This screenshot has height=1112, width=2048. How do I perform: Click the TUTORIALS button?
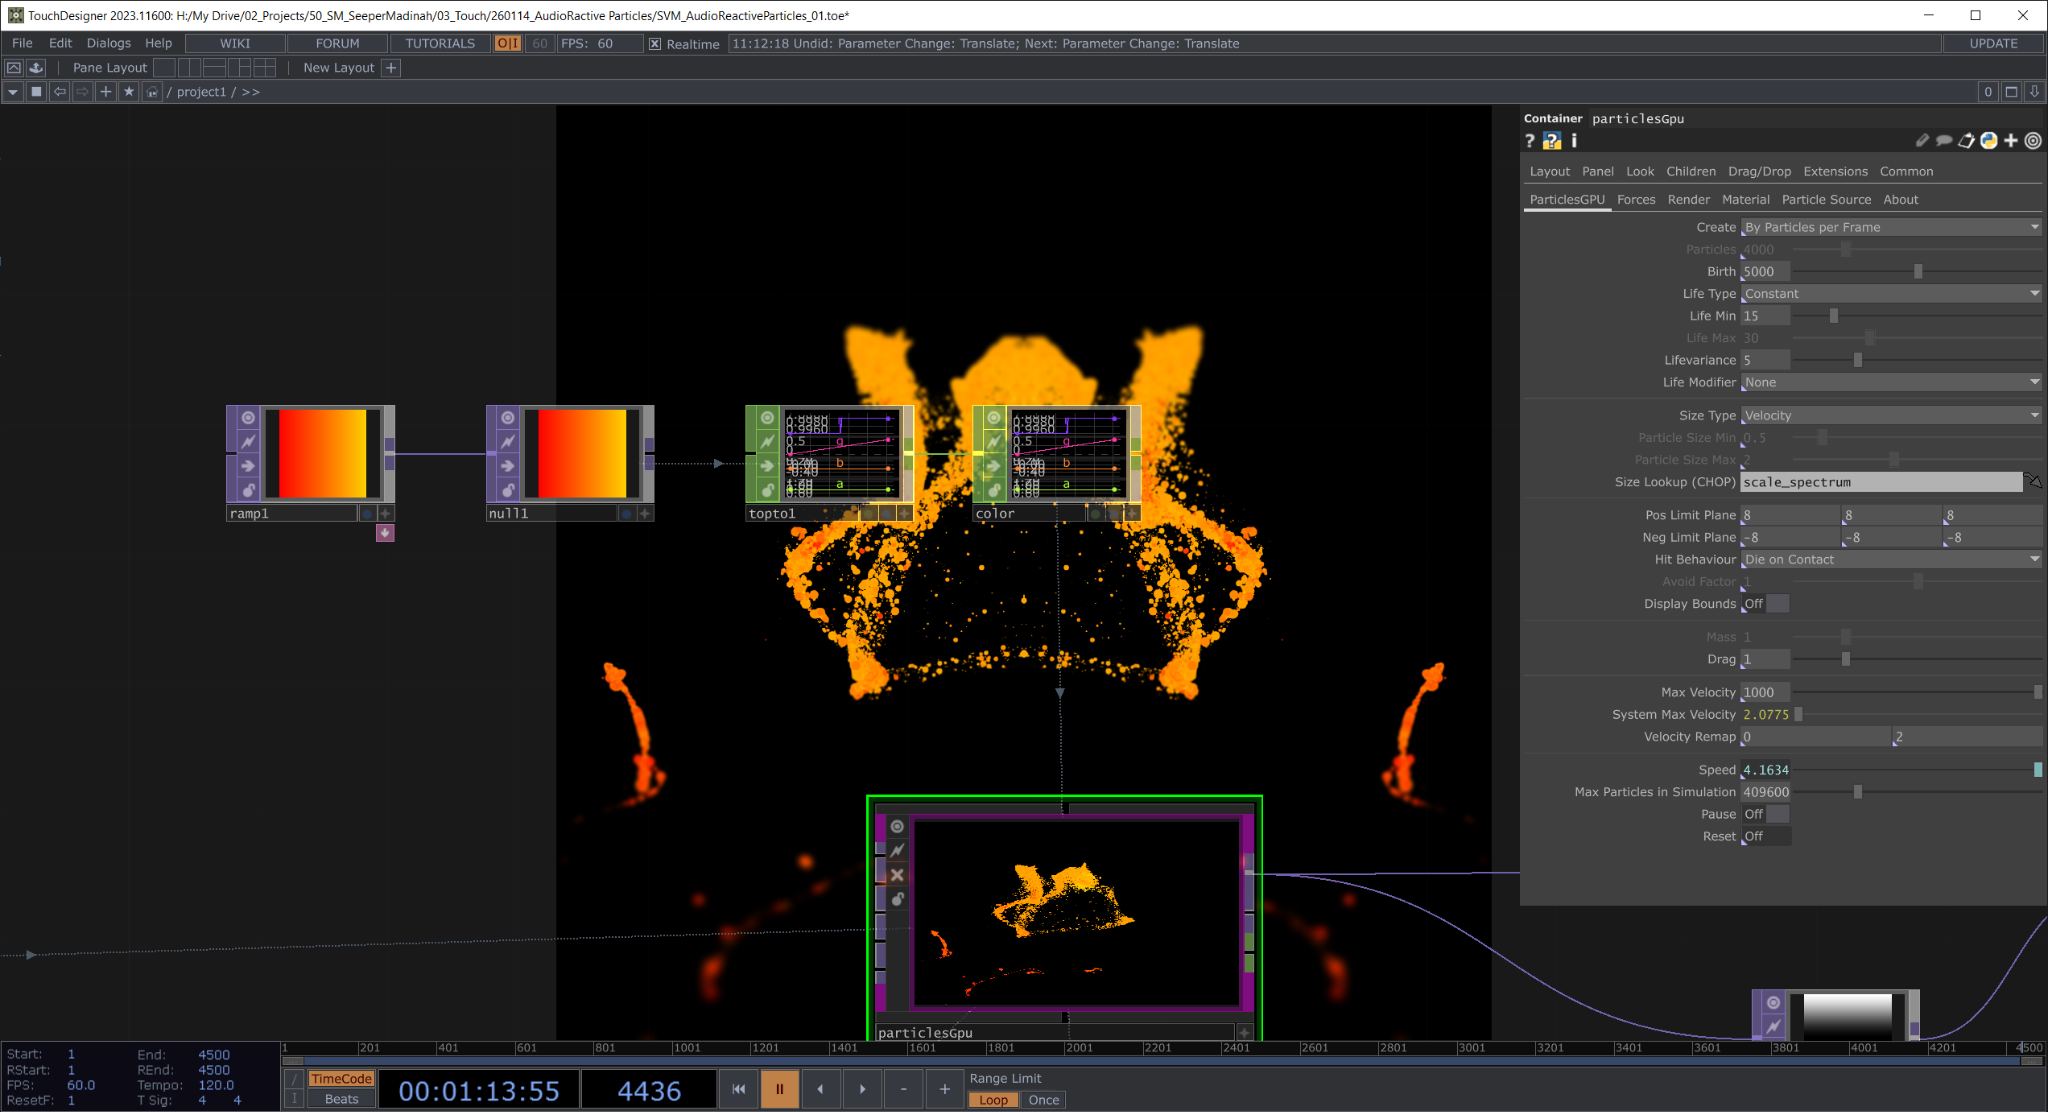pos(440,44)
